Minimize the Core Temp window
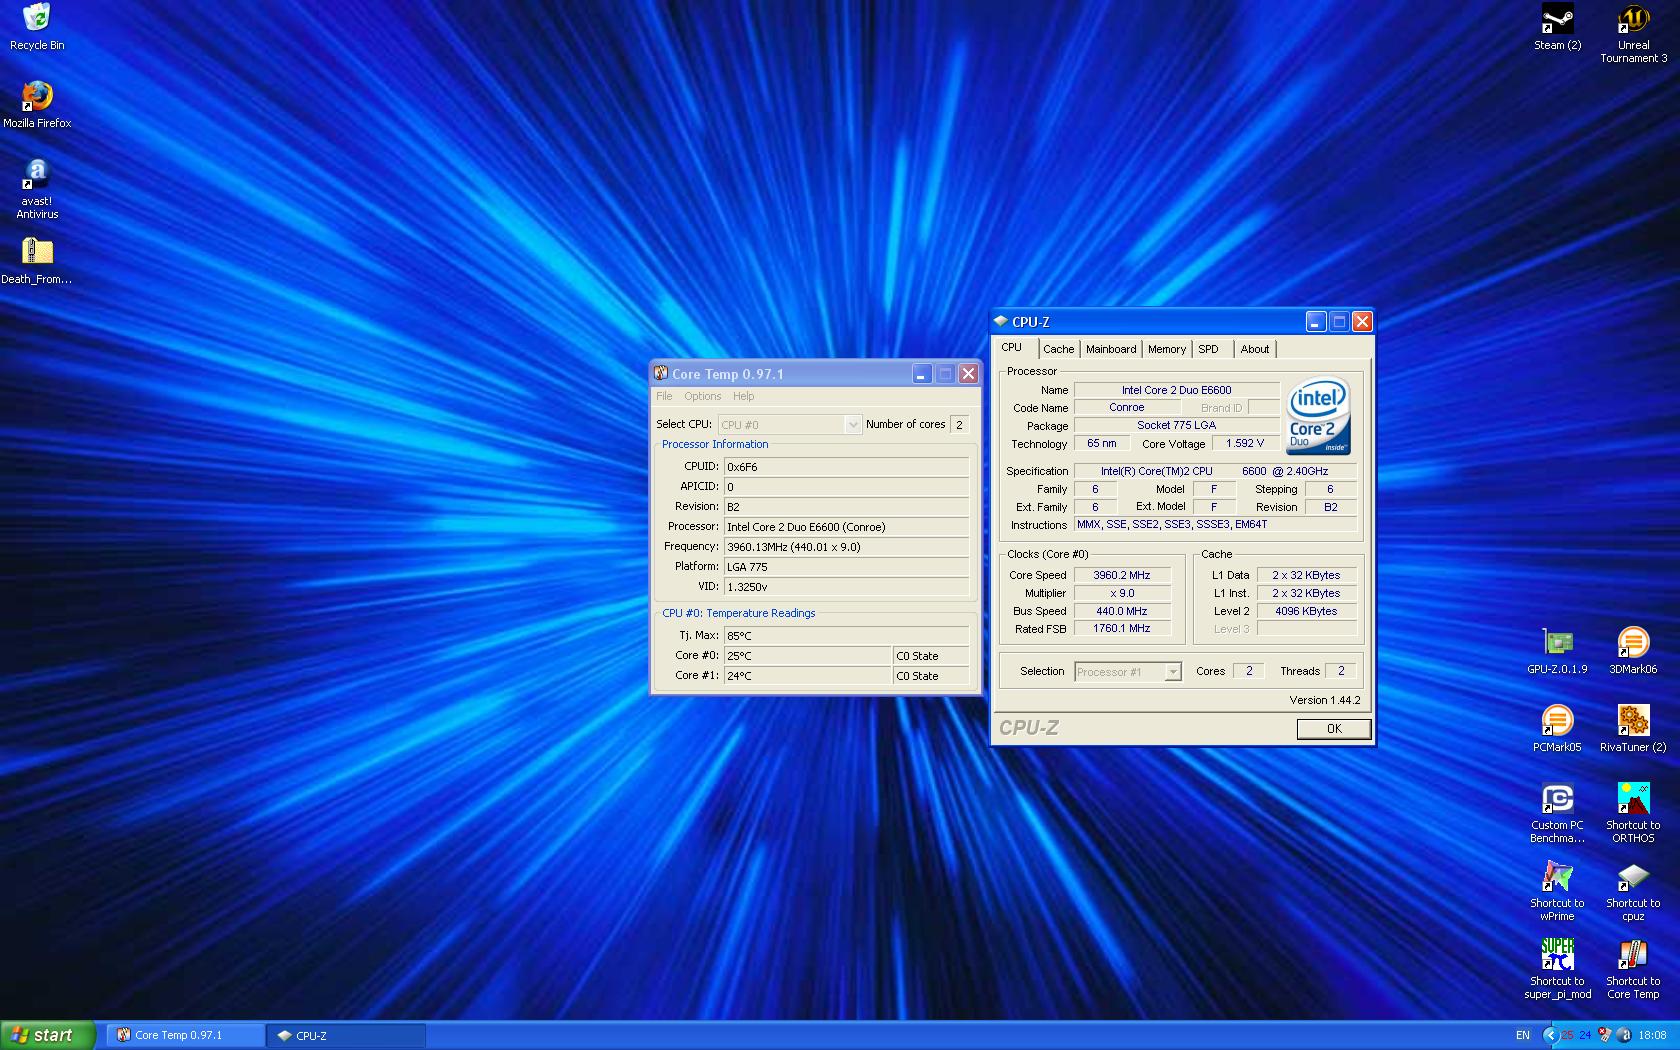 click(x=922, y=374)
